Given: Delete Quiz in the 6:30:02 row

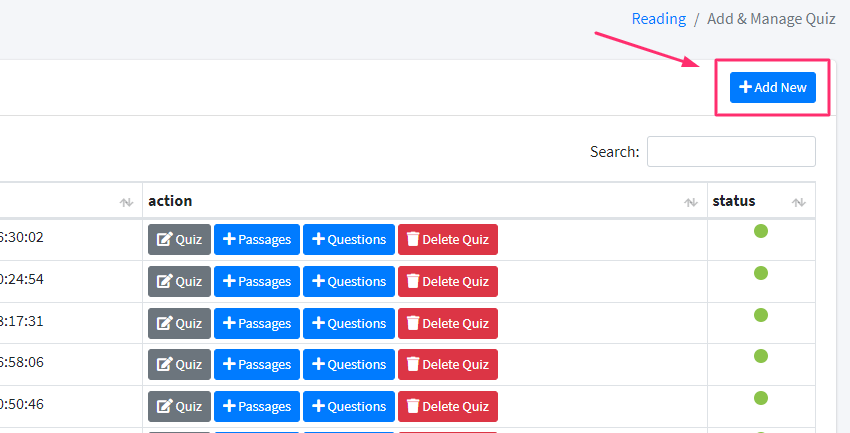Looking at the screenshot, I should (448, 240).
